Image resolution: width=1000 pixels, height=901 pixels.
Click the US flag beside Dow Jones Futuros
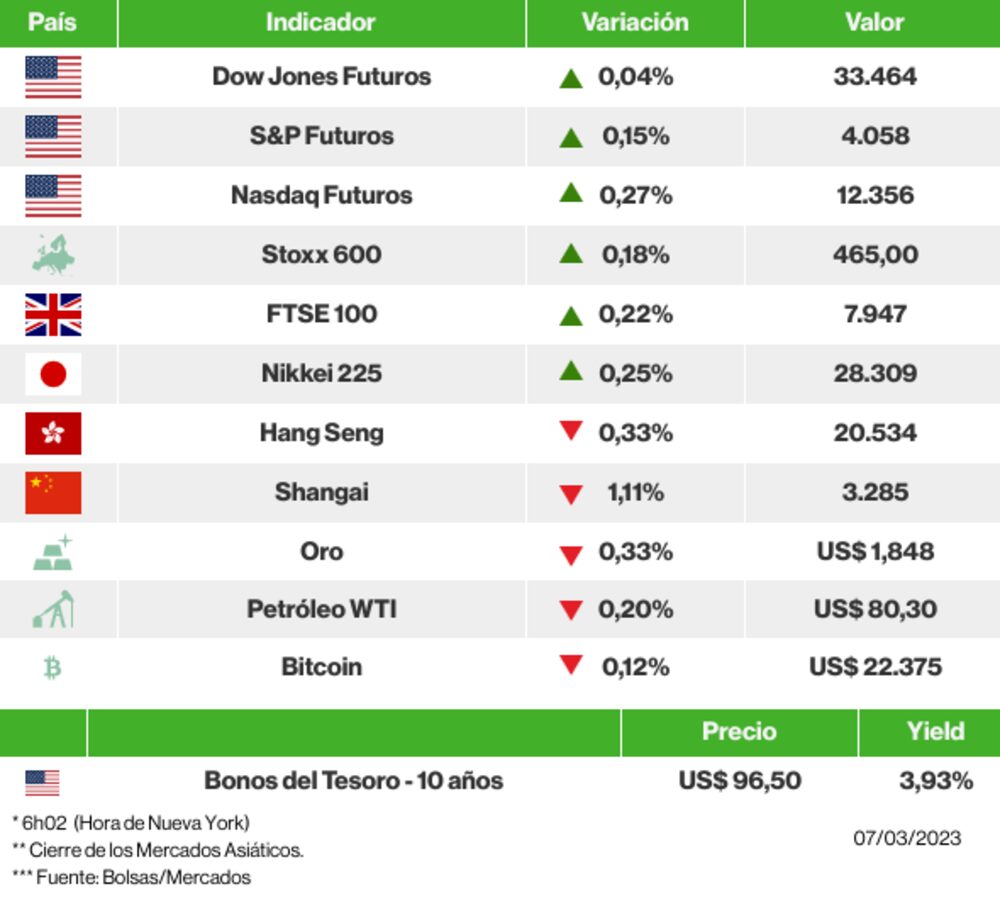coord(53,77)
